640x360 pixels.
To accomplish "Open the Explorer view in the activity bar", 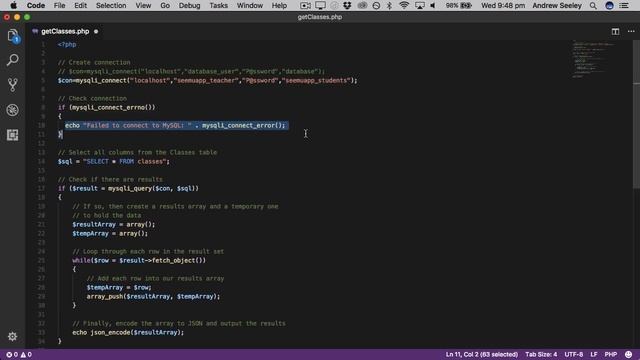I will point(13,36).
